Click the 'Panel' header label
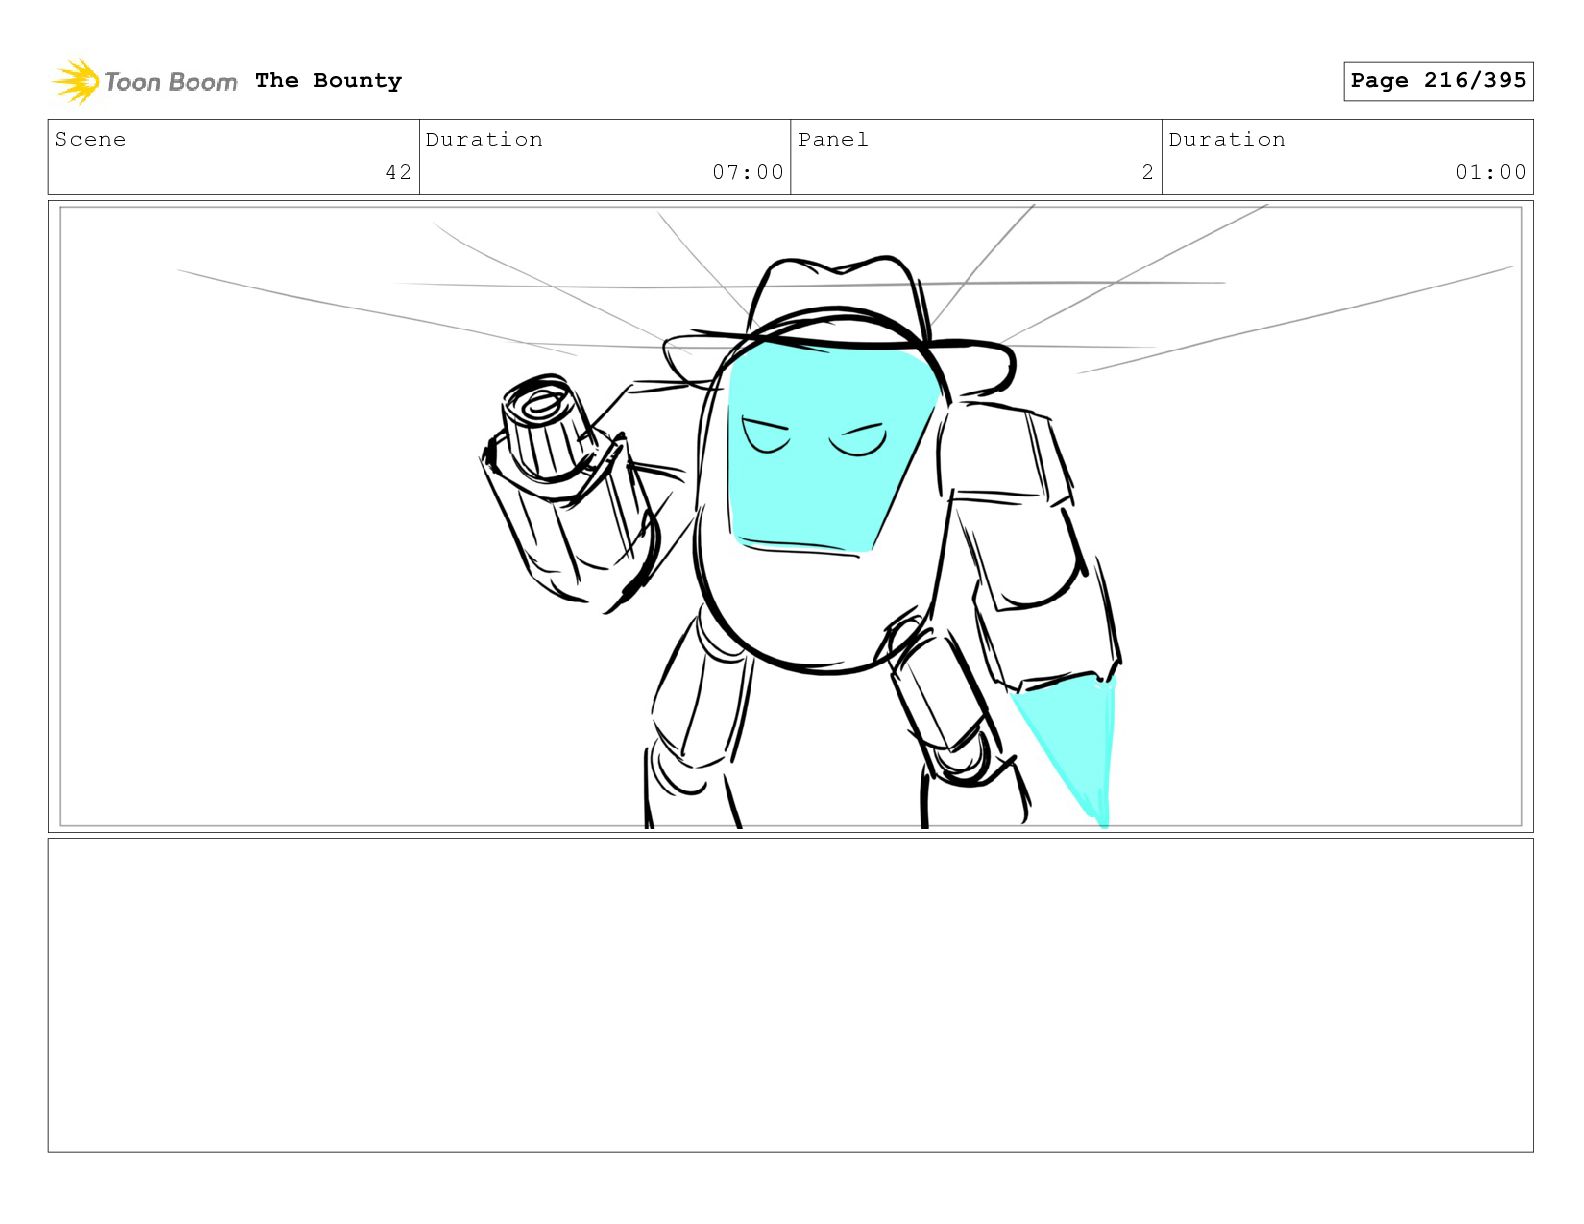 [x=833, y=139]
